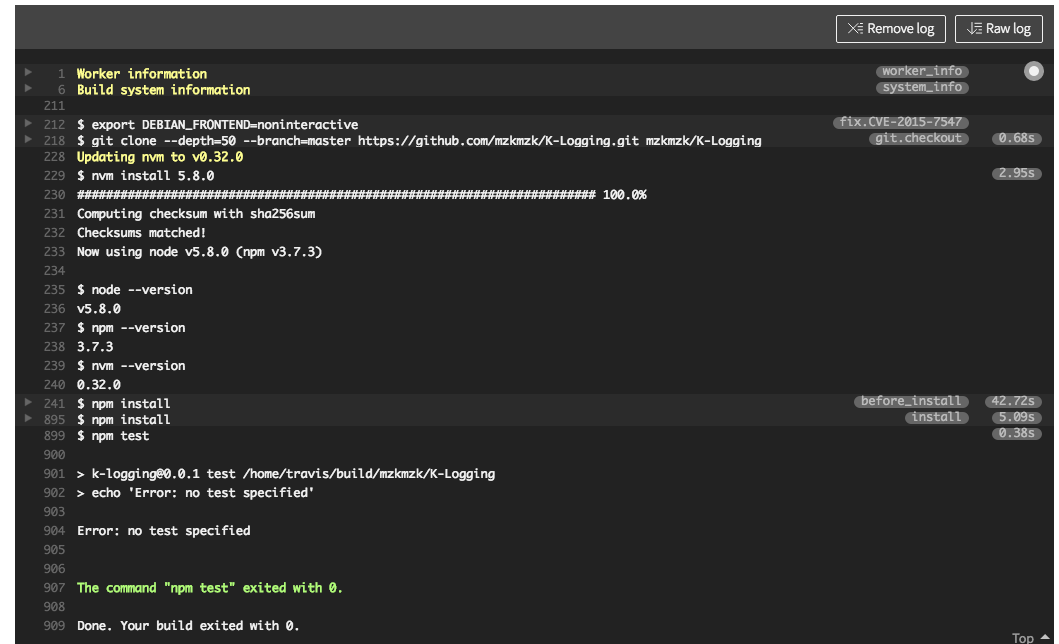Expand the git clone fold arrow

(29, 140)
